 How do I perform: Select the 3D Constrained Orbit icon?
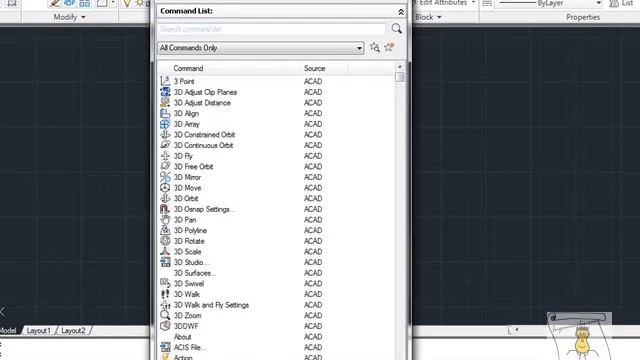165,134
